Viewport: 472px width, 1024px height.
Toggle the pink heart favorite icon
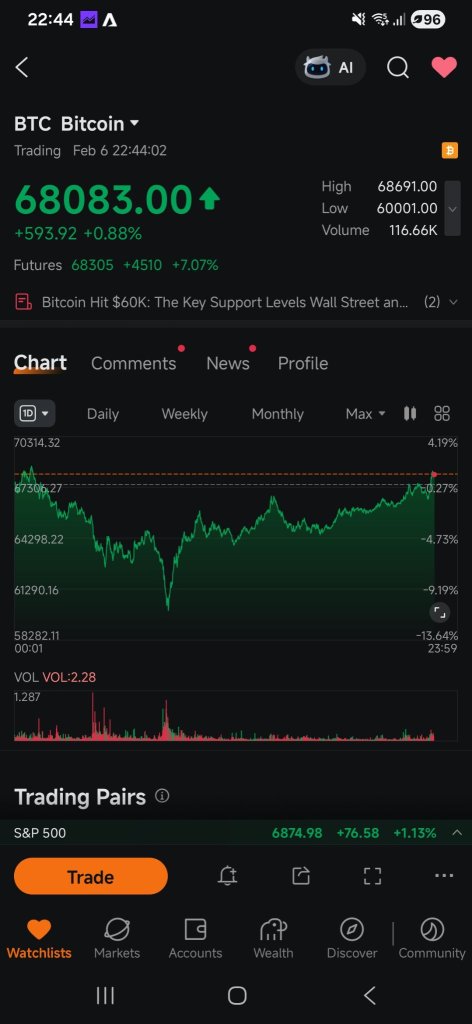click(x=444, y=67)
